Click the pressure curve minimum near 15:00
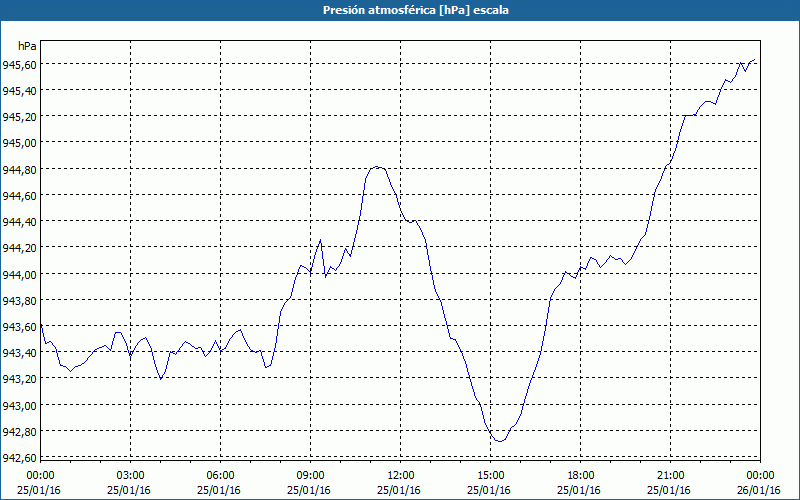 pos(499,441)
